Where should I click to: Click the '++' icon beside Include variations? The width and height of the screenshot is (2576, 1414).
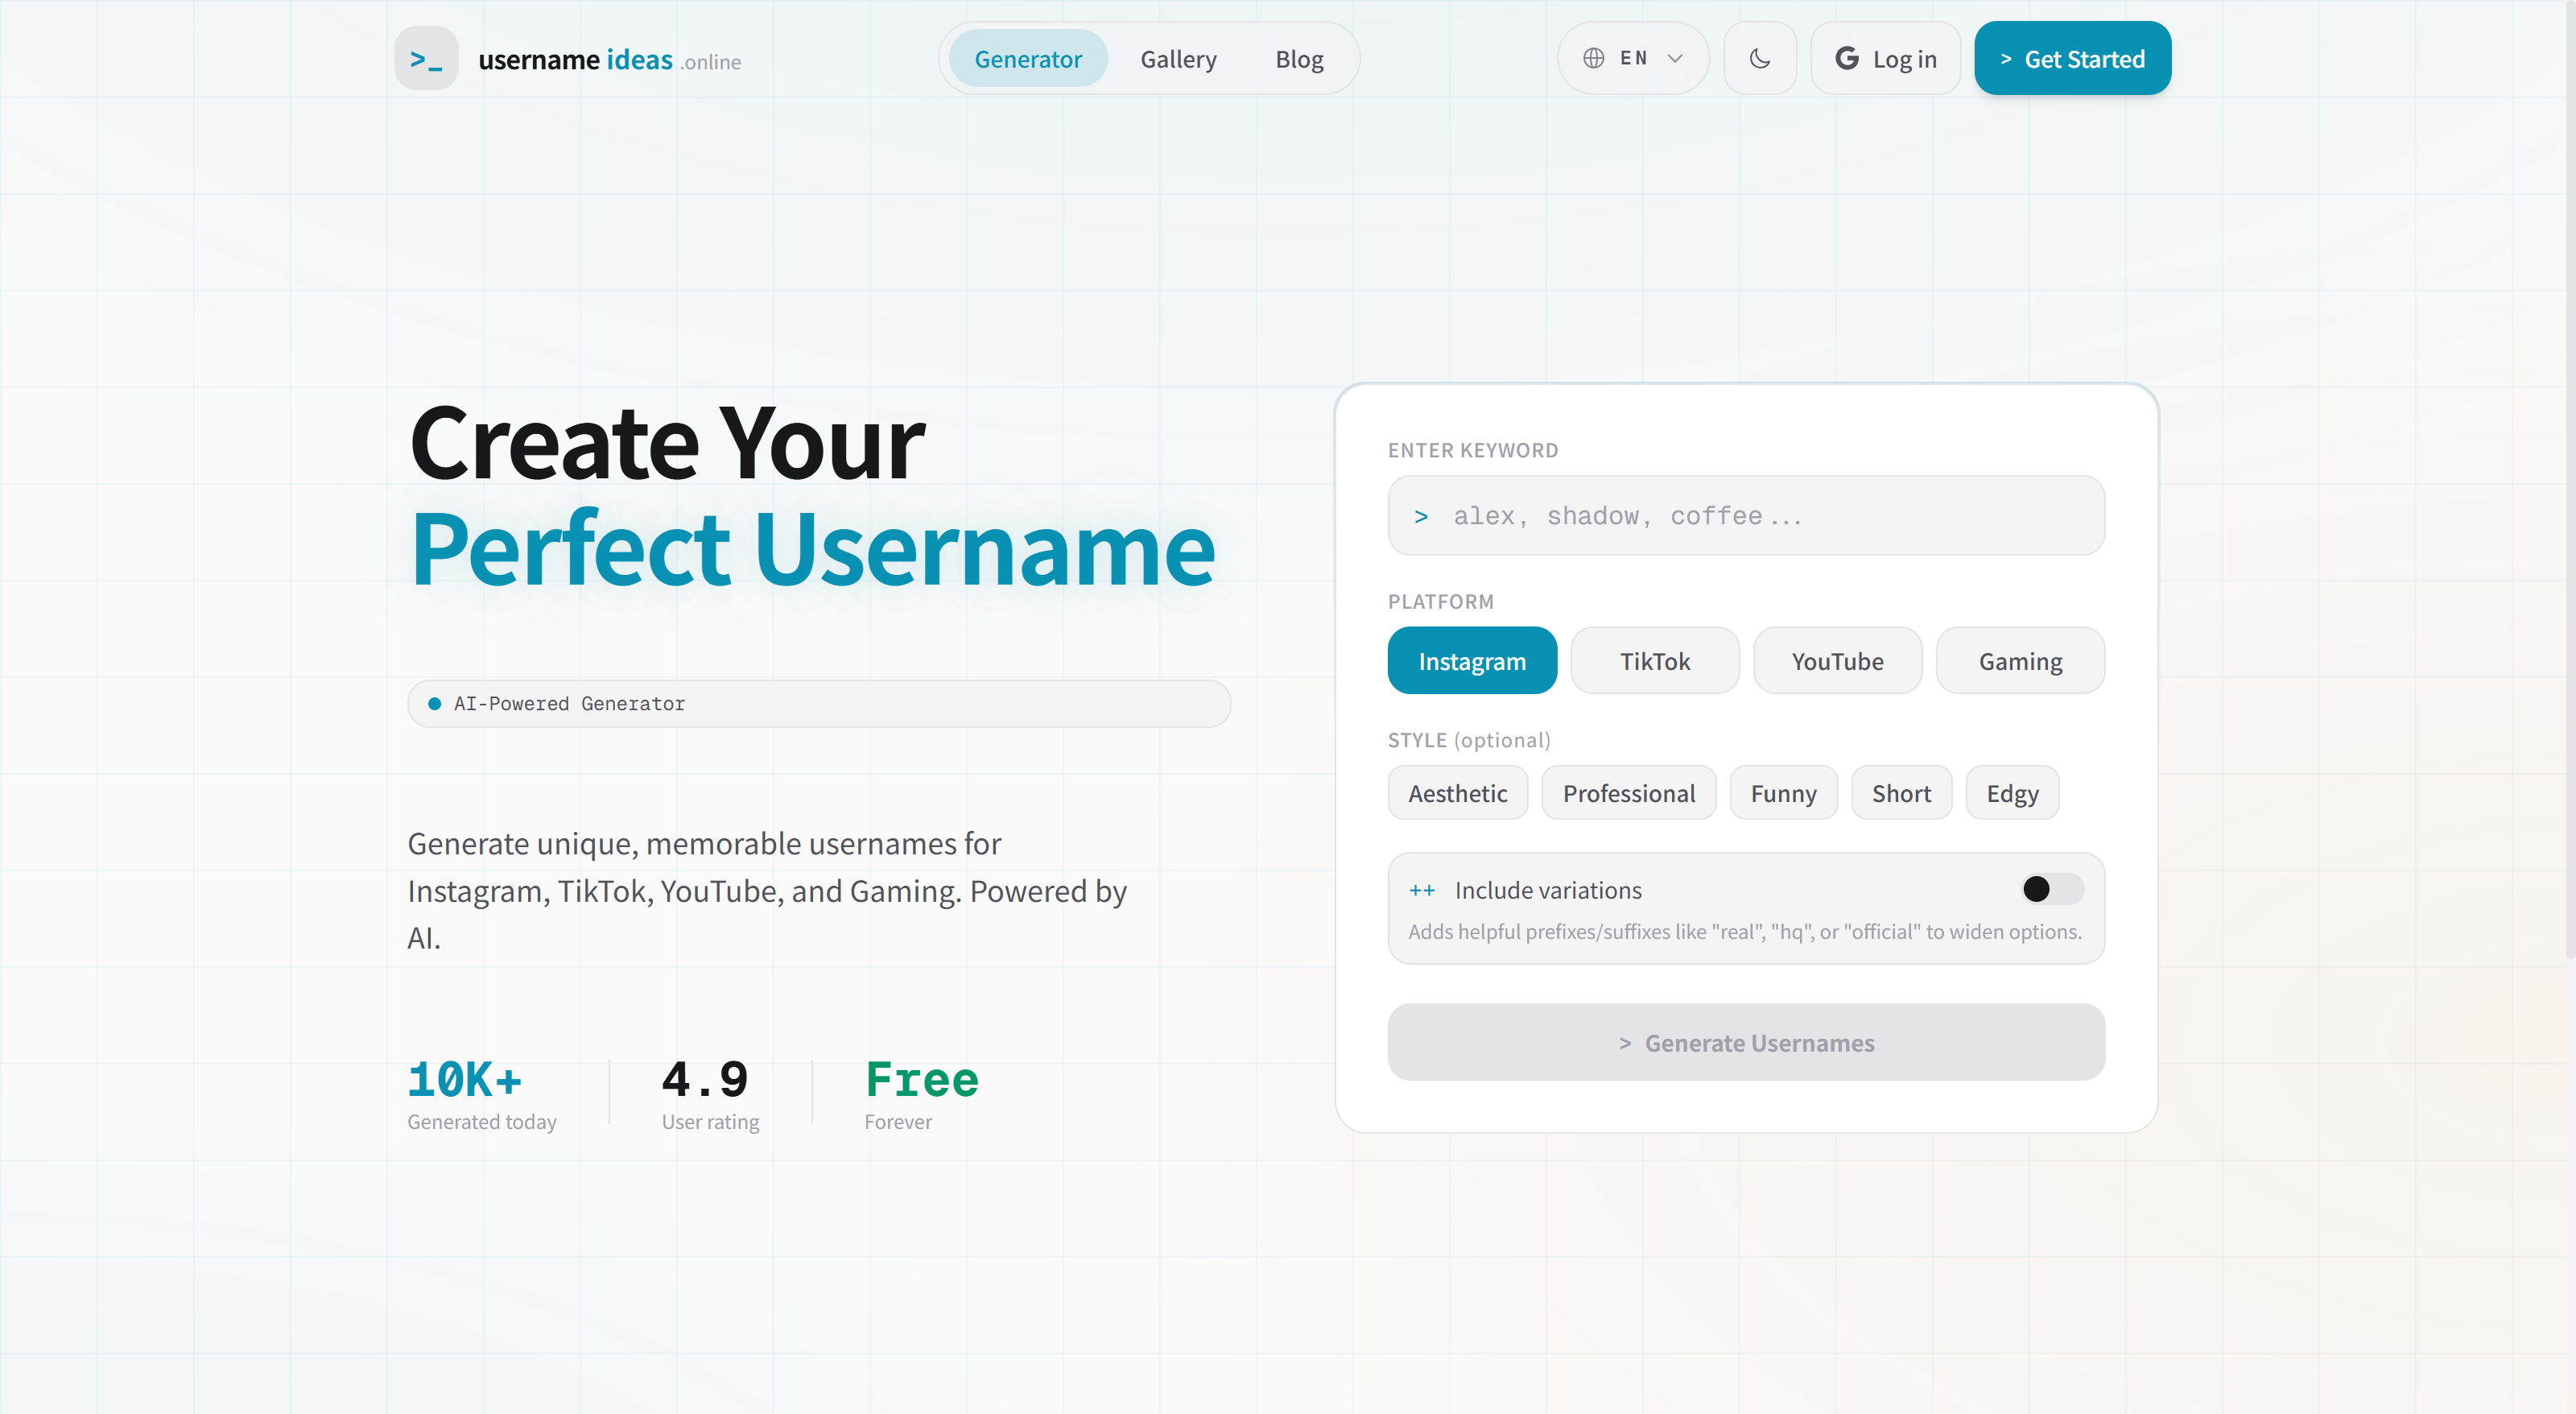click(1422, 890)
